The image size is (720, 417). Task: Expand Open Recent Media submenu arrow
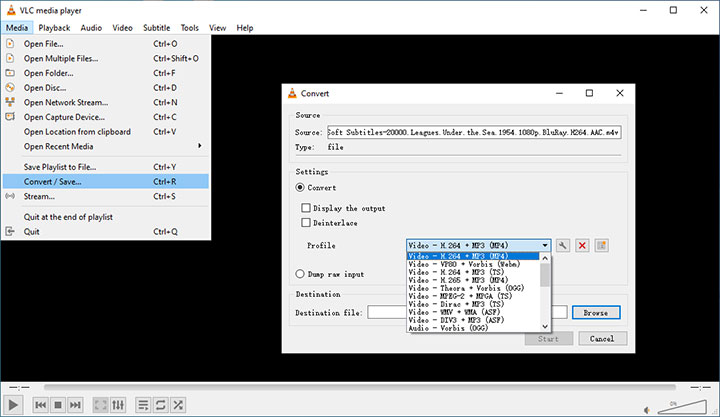pyautogui.click(x=199, y=146)
